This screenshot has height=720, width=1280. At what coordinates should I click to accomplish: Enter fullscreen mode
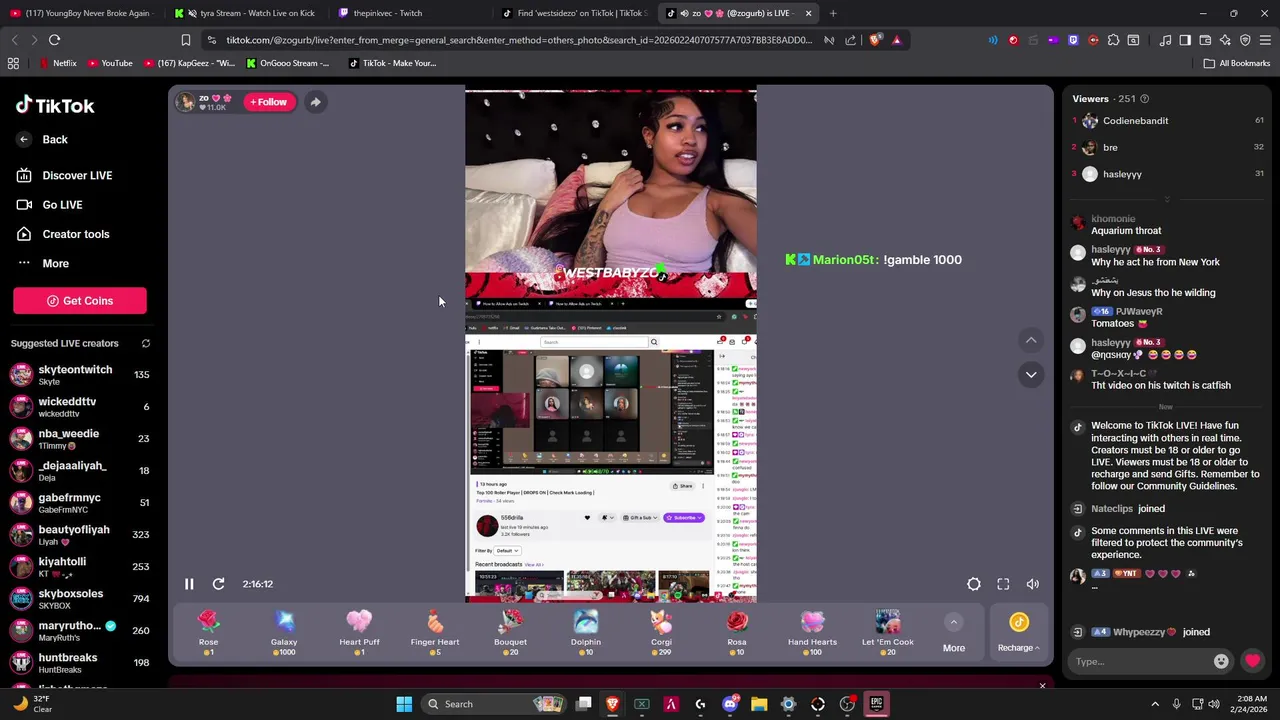point(1003,584)
